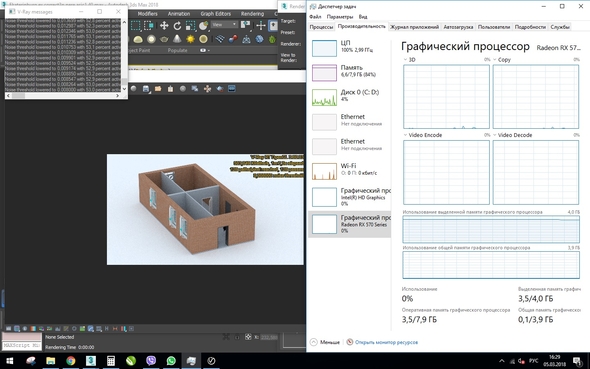Image resolution: width=590 pixels, height=369 pixels.
Task: Open Google Chrome from the taskbar
Action: point(70,361)
